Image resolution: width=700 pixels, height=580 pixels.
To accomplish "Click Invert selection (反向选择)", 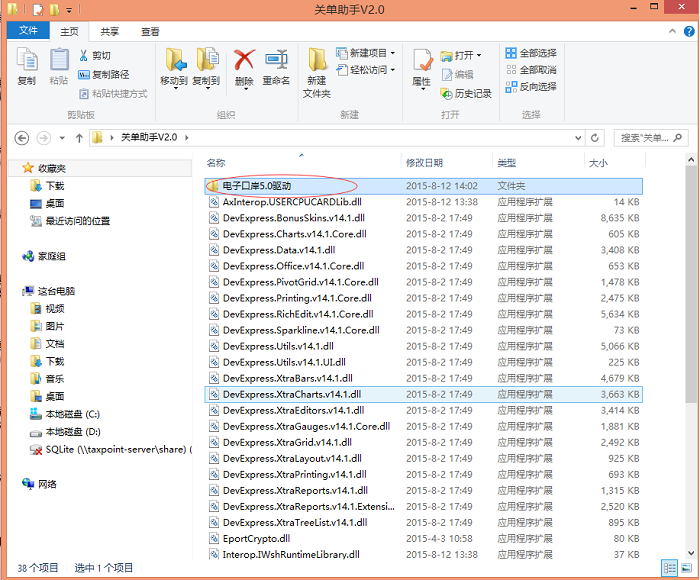I will 531,87.
